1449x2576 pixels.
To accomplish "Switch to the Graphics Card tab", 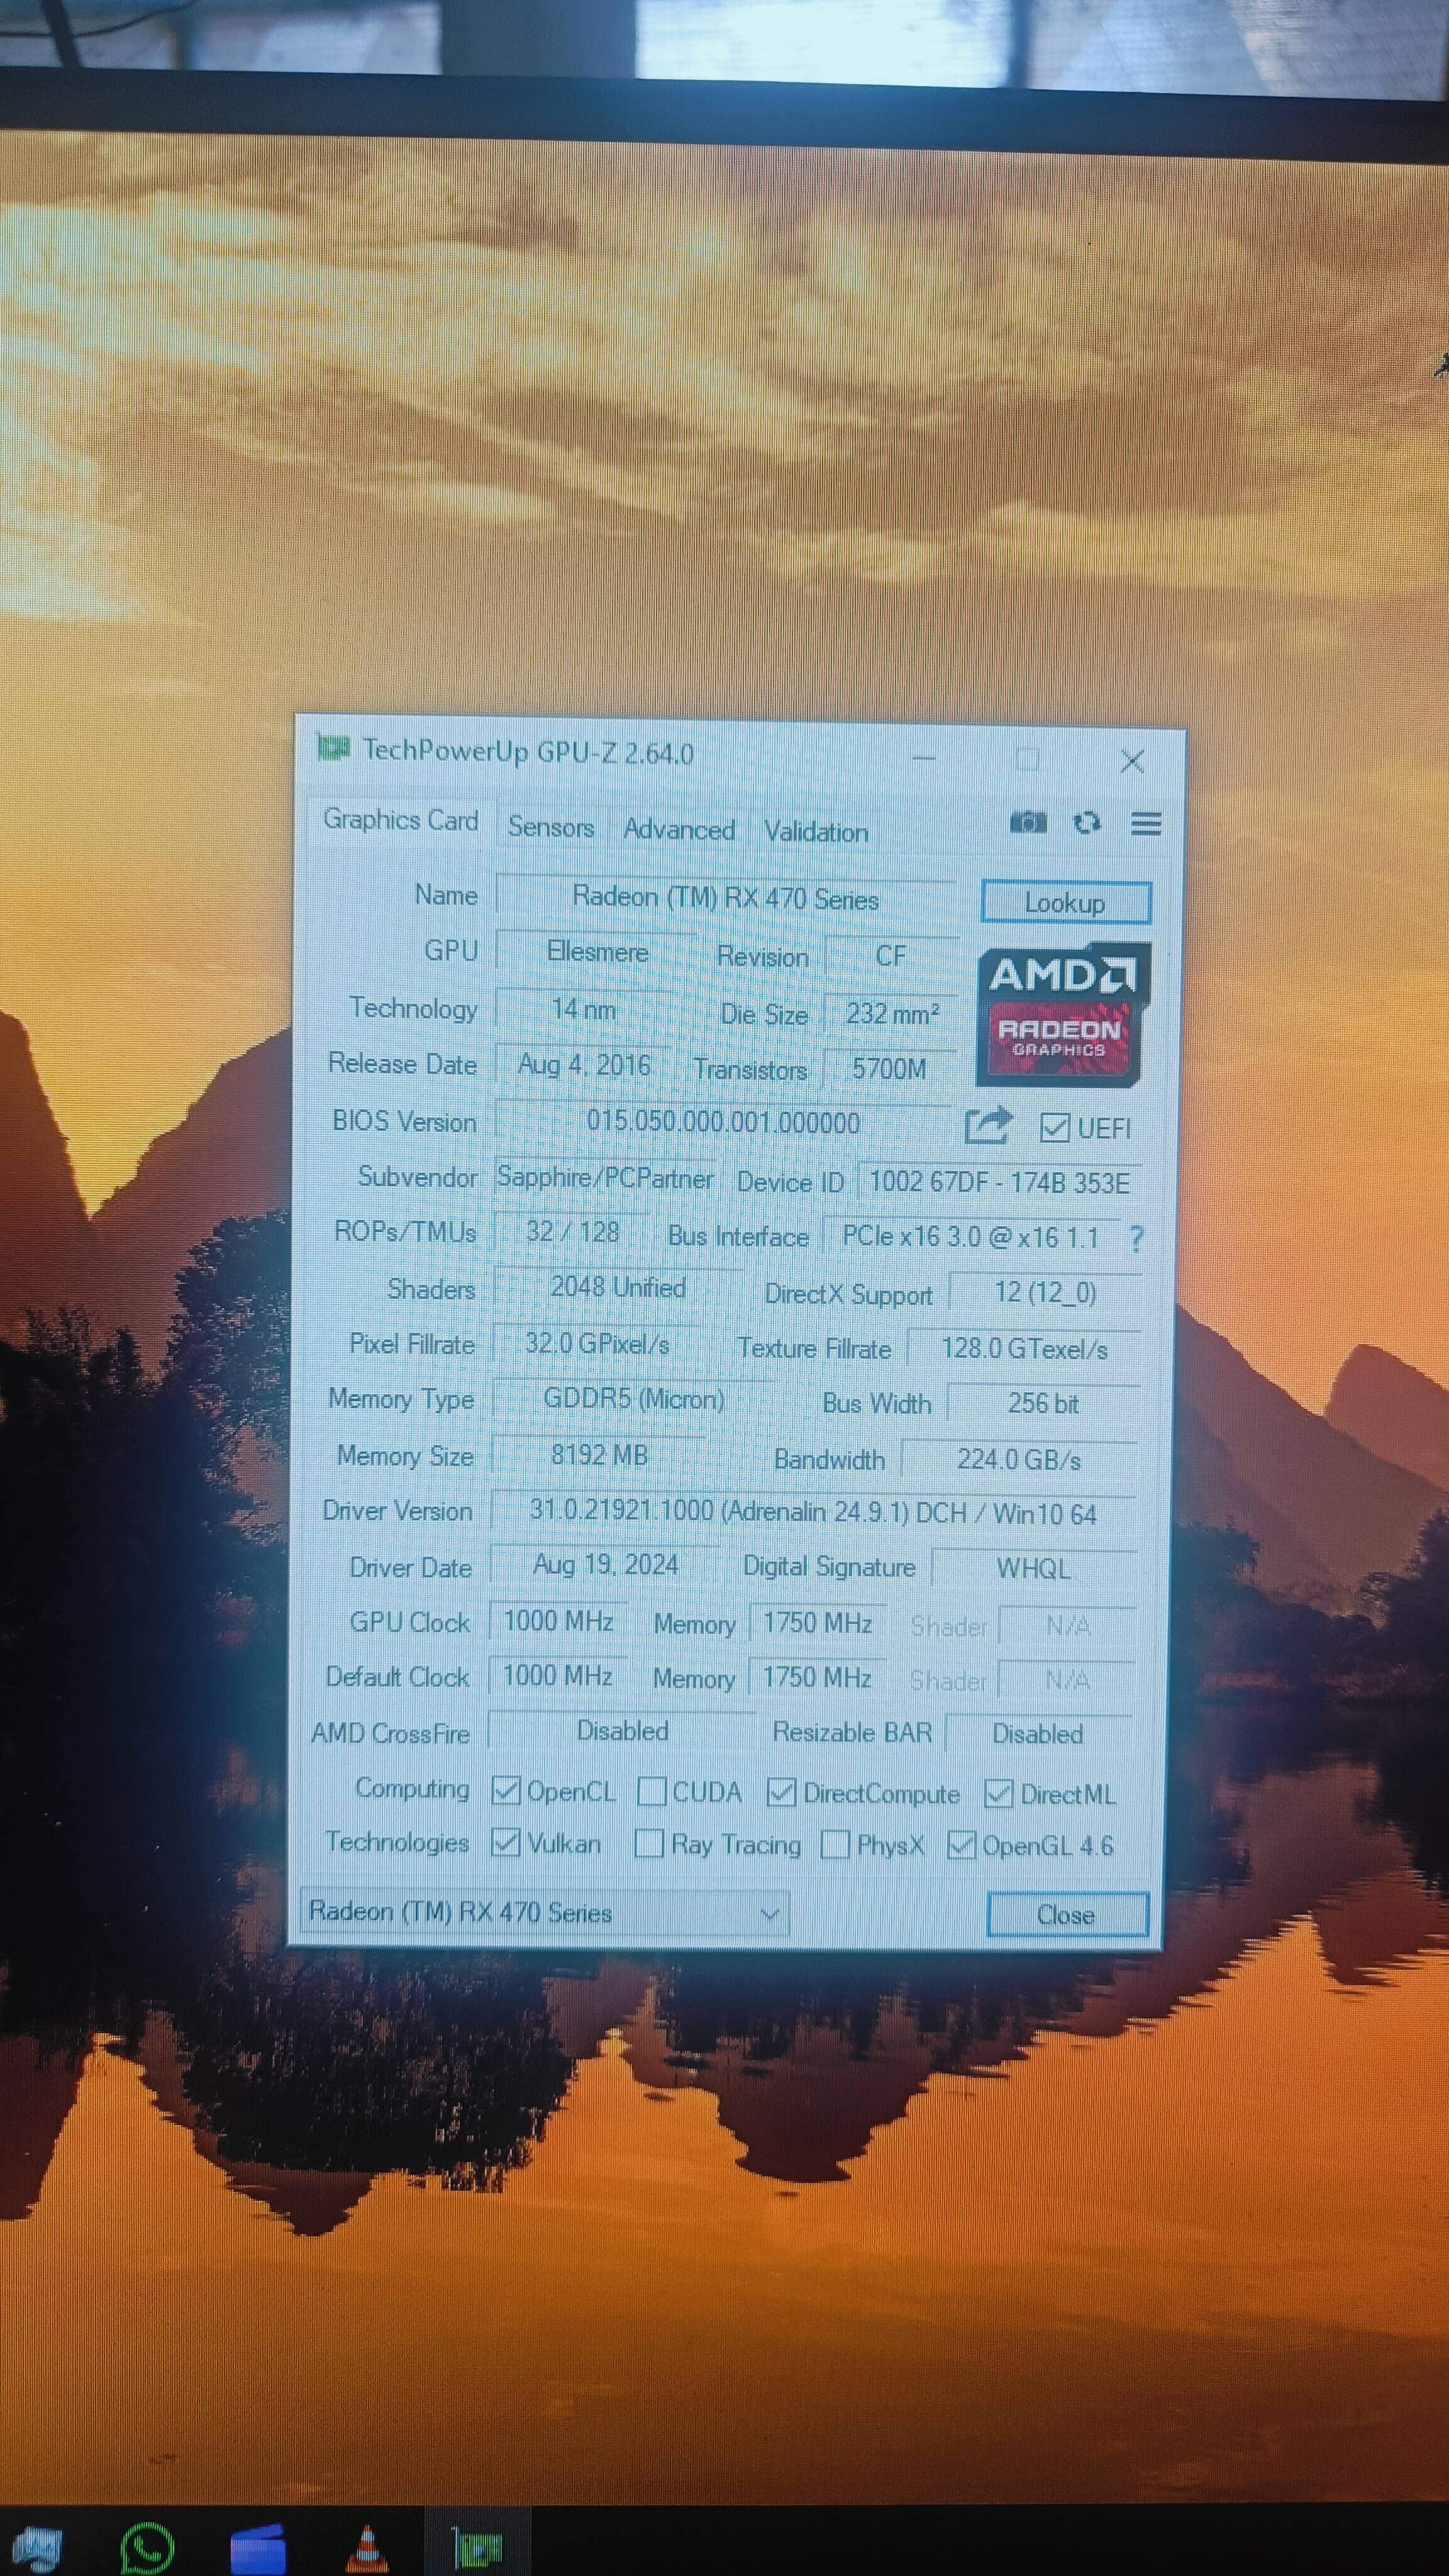I will [x=400, y=820].
